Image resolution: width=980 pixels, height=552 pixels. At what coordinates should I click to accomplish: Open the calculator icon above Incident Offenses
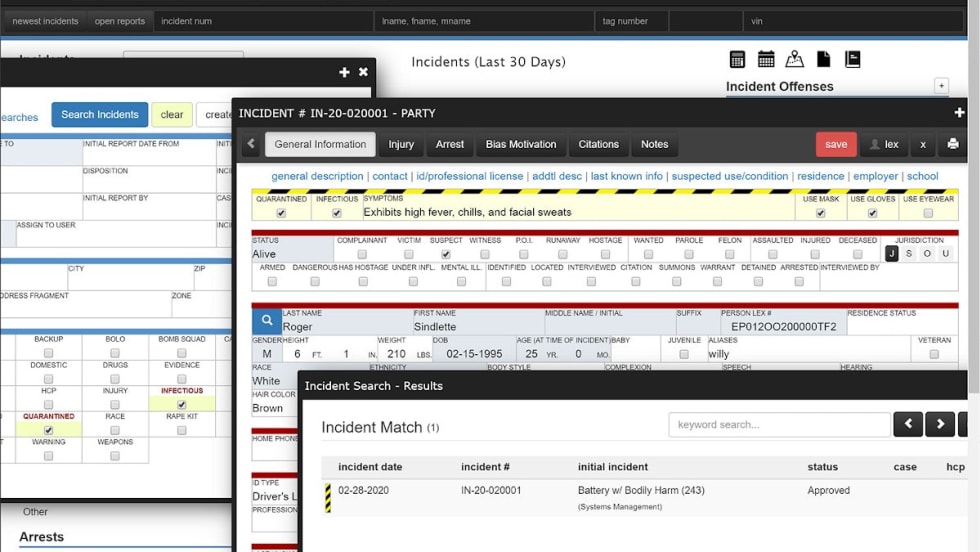coord(738,60)
